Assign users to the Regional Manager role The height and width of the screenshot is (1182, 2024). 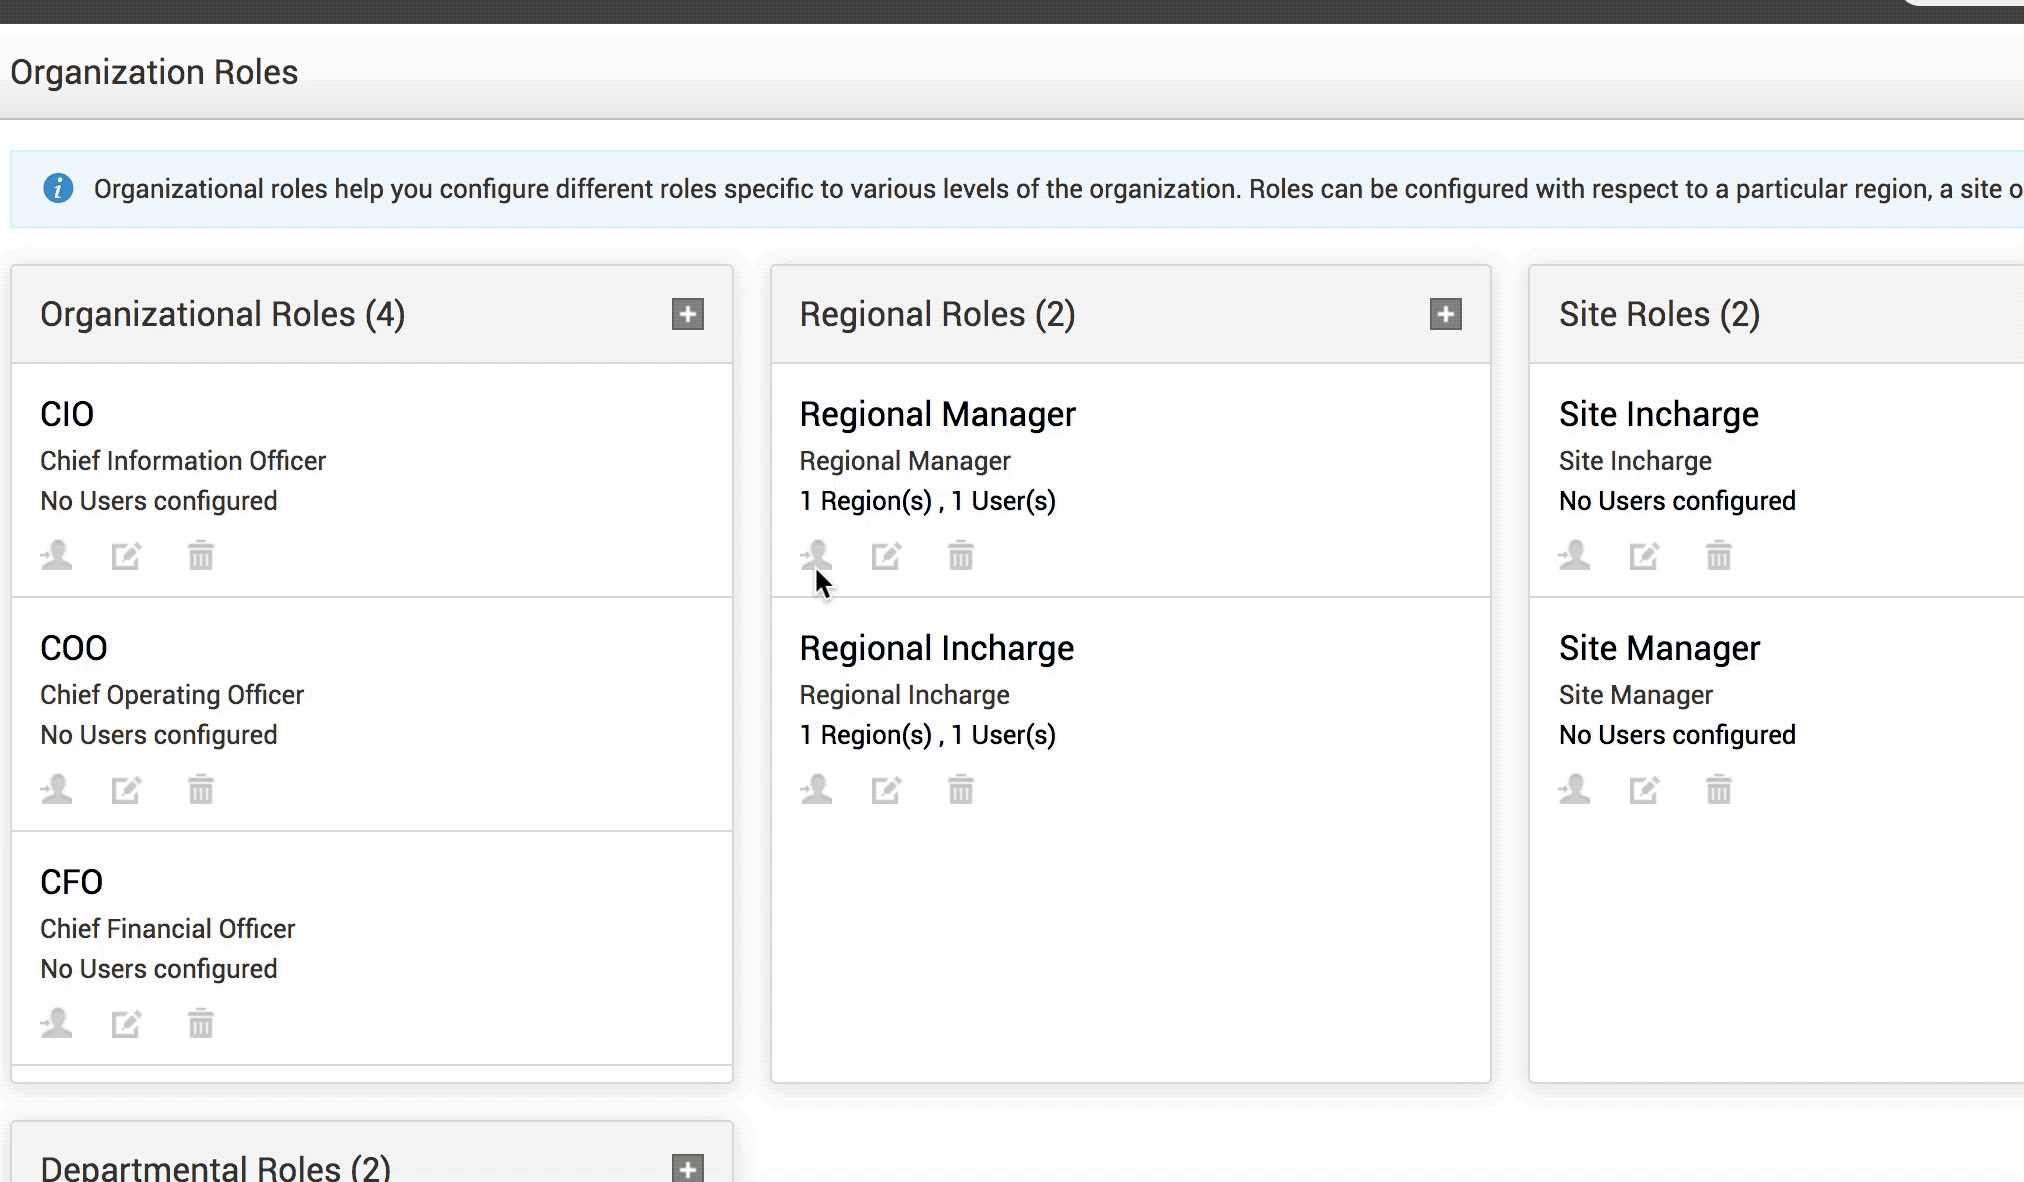(x=816, y=555)
